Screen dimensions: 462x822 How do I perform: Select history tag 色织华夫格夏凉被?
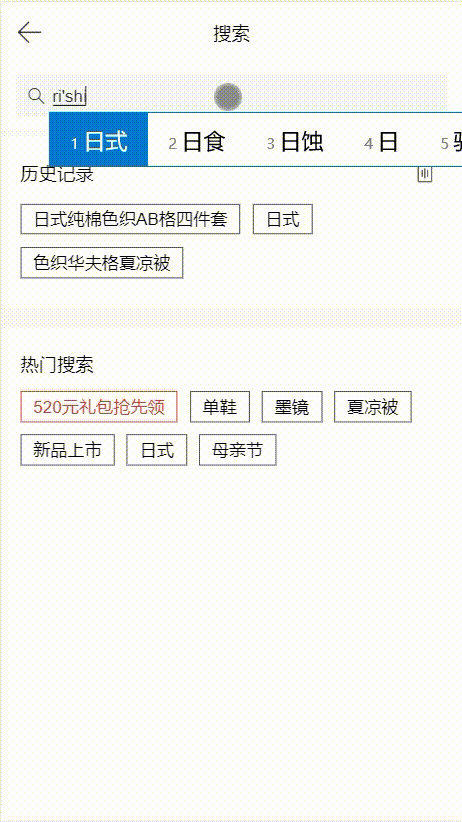click(102, 263)
